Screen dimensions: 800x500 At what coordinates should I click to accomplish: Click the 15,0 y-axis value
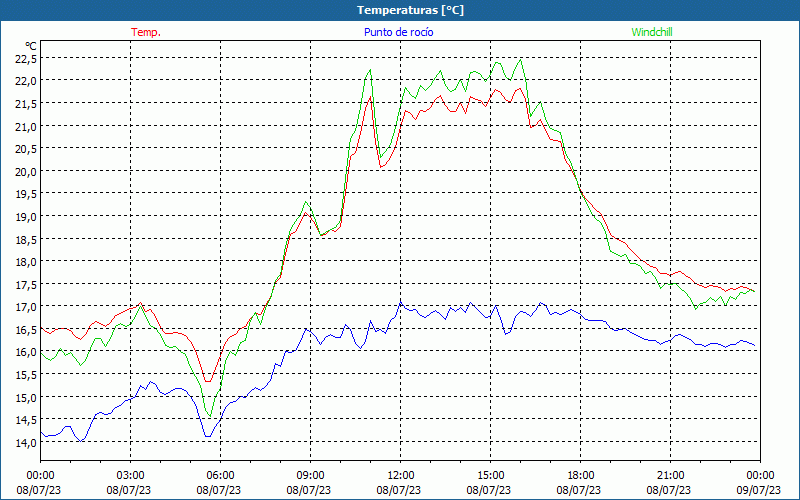click(26, 397)
